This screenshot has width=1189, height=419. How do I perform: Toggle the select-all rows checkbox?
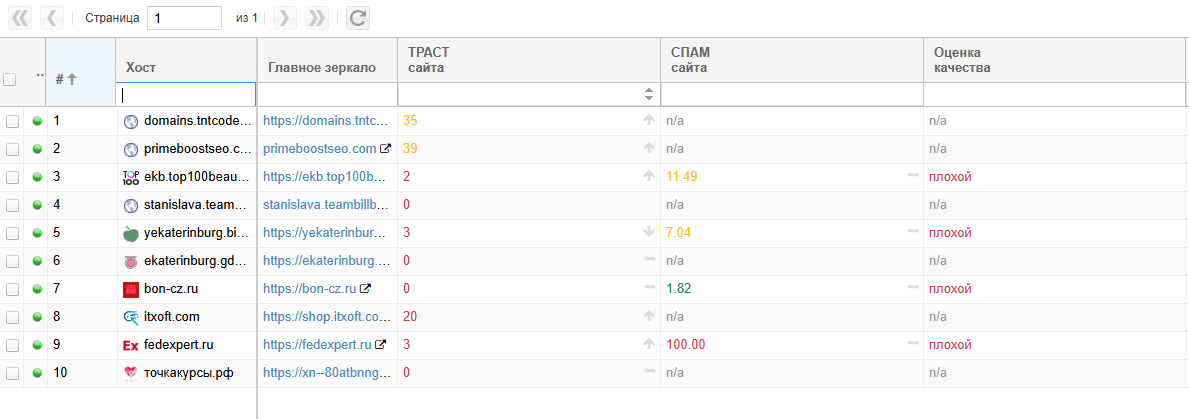pyautogui.click(x=10, y=80)
